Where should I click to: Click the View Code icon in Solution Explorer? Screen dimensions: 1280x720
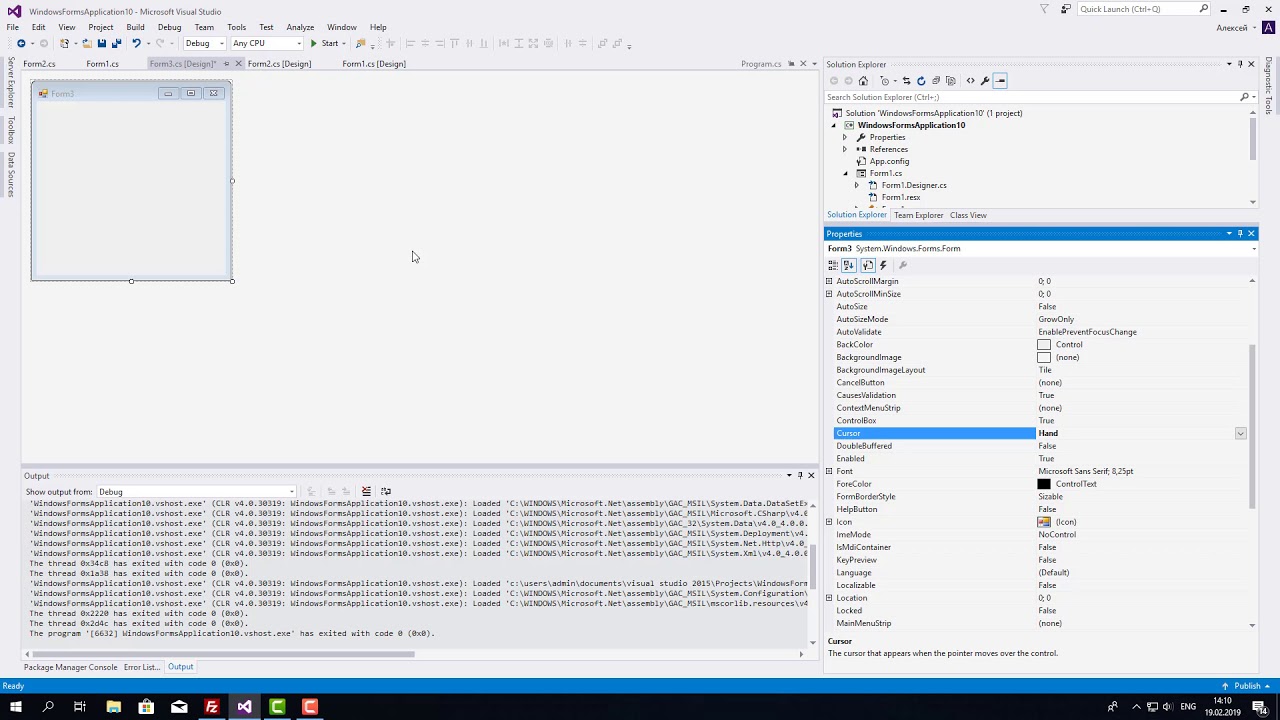point(970,81)
